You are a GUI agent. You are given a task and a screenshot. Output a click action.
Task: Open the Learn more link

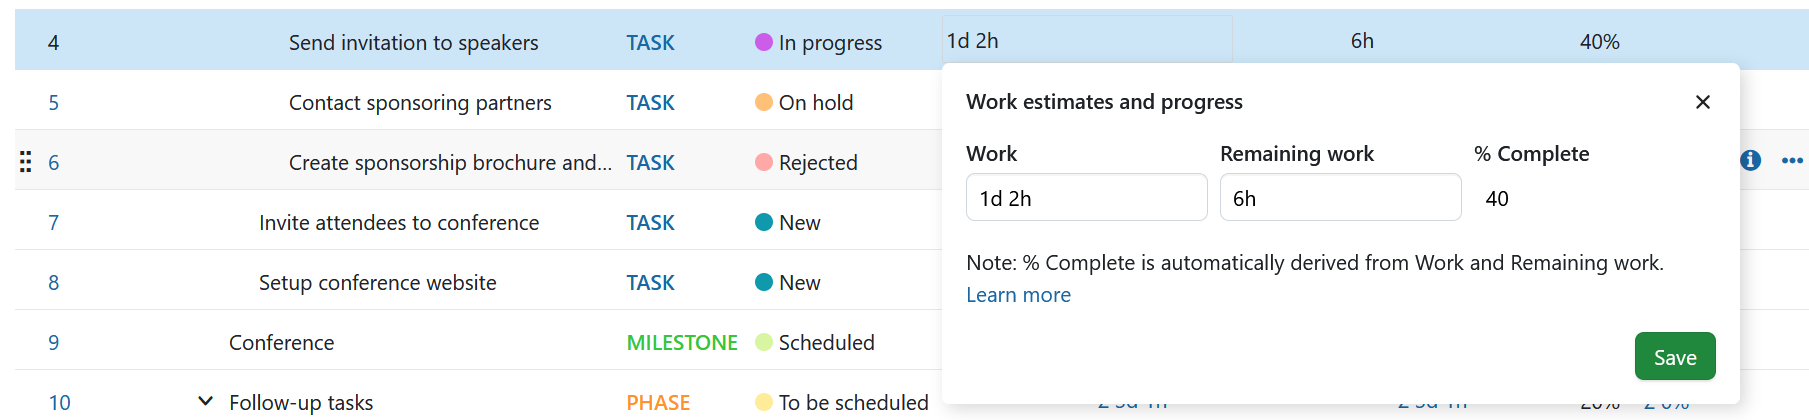point(1018,295)
